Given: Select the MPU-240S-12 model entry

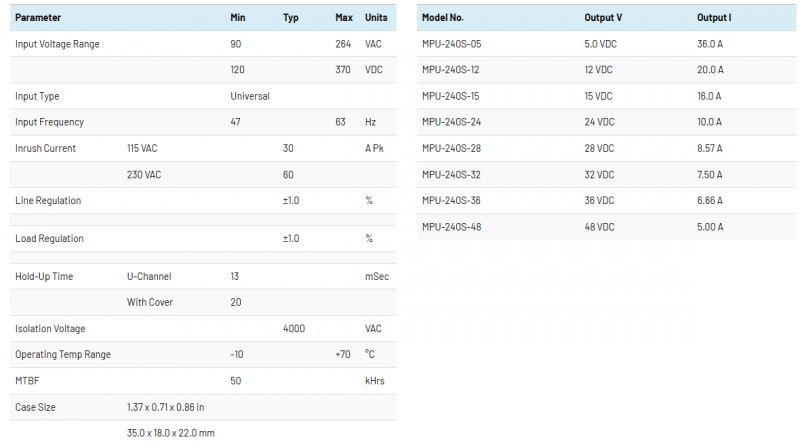Looking at the screenshot, I should (x=450, y=70).
